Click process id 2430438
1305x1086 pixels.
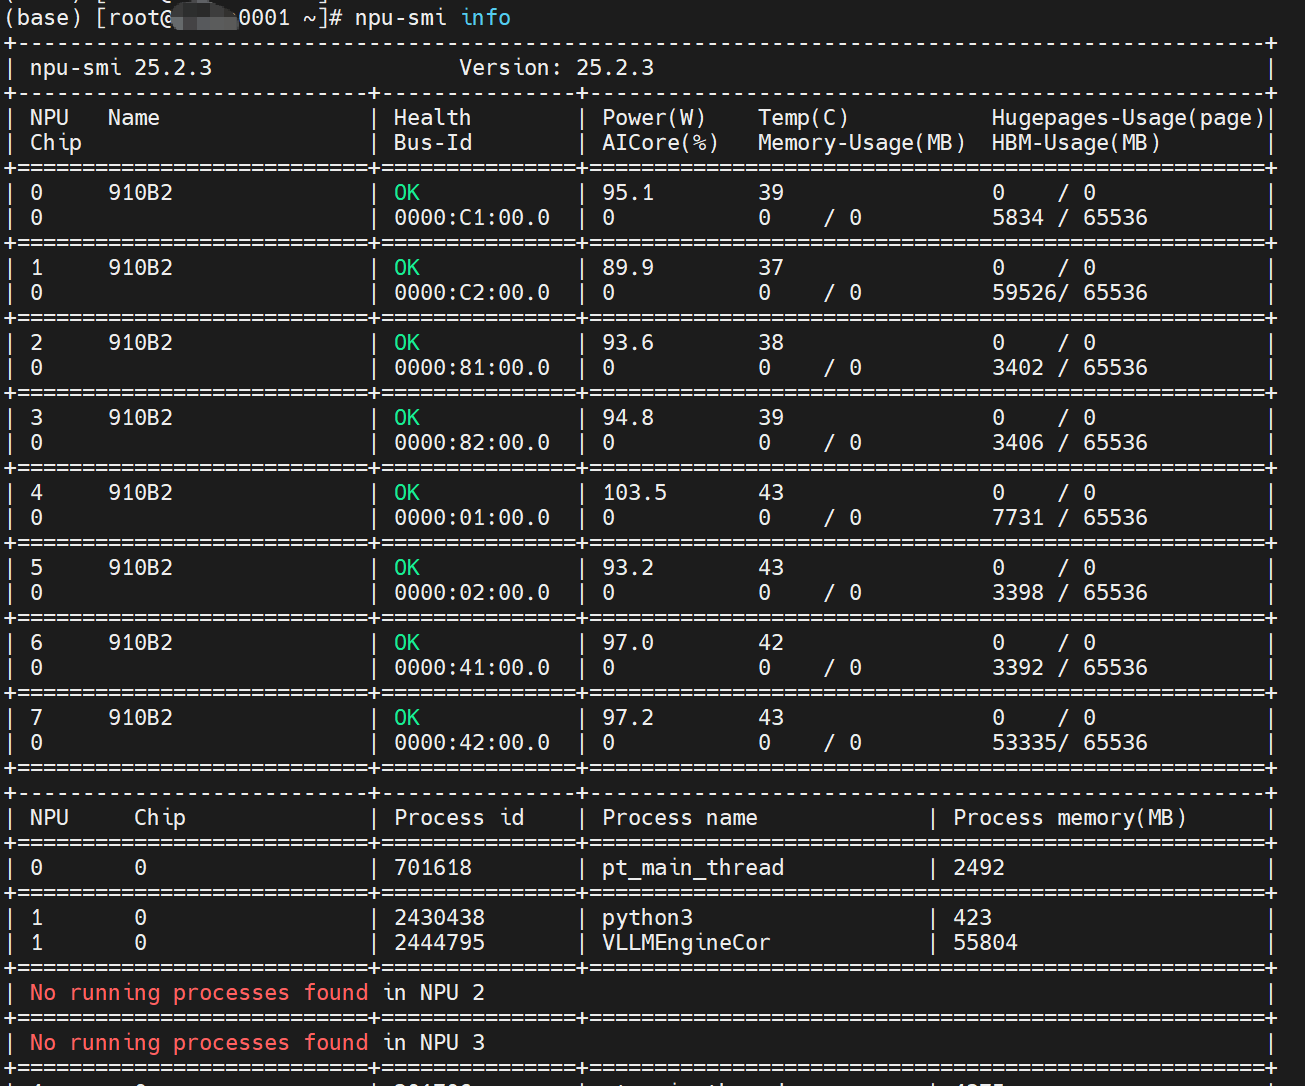point(439,918)
